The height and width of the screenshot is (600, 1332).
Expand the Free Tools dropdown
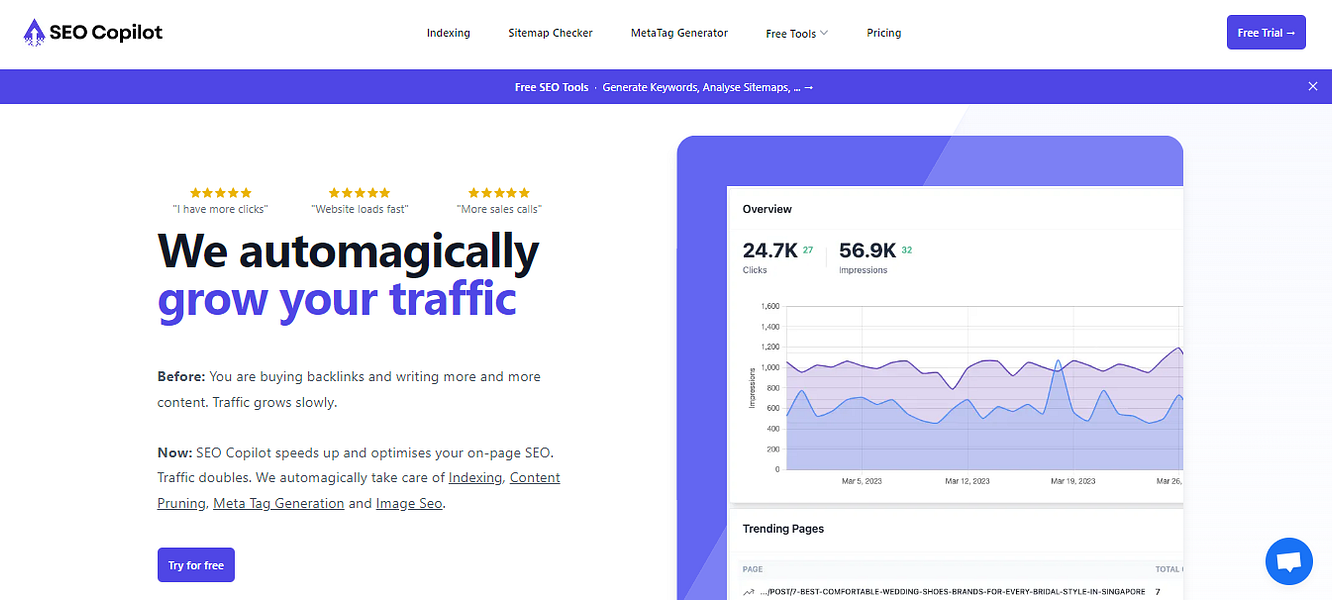click(x=796, y=33)
